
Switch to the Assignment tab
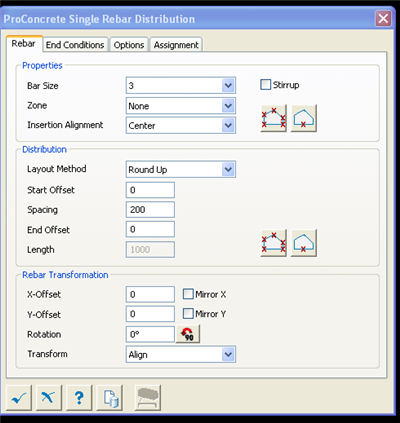click(x=176, y=45)
